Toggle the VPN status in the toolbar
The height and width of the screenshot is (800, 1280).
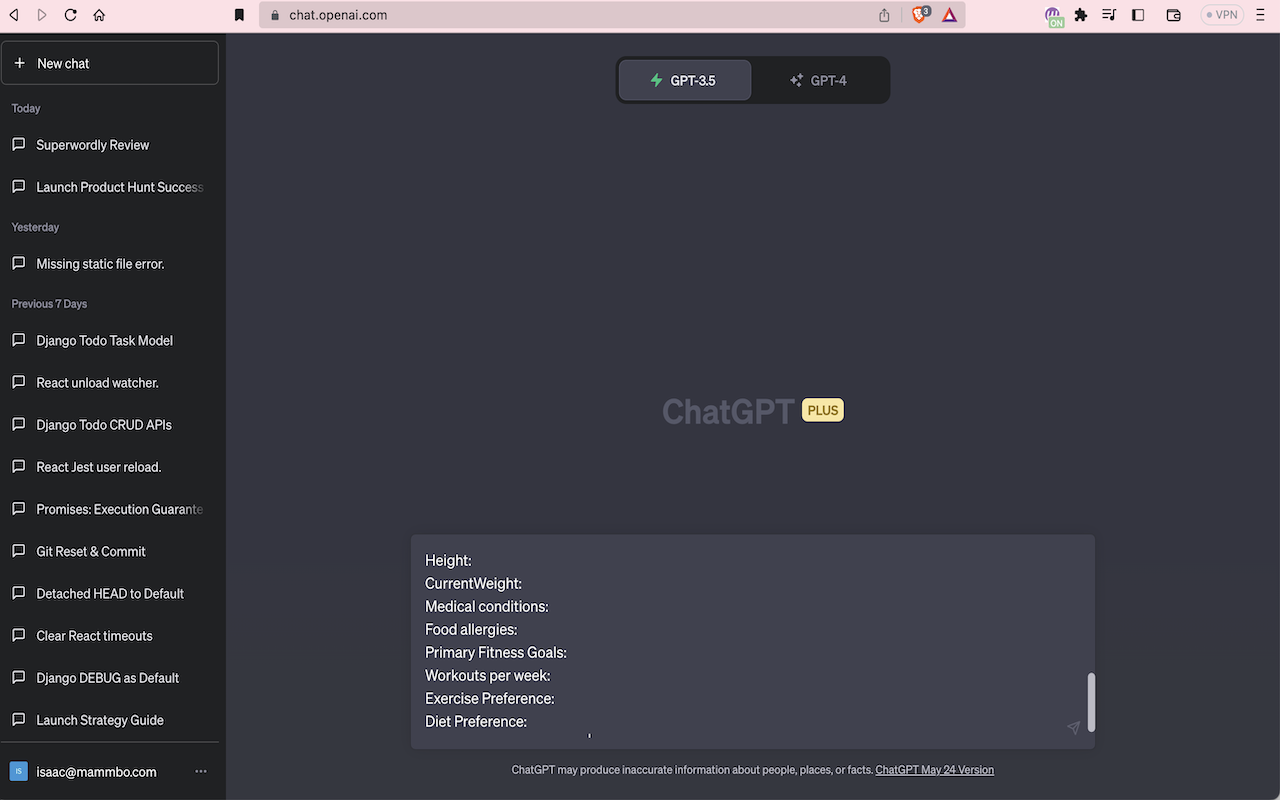1221,14
